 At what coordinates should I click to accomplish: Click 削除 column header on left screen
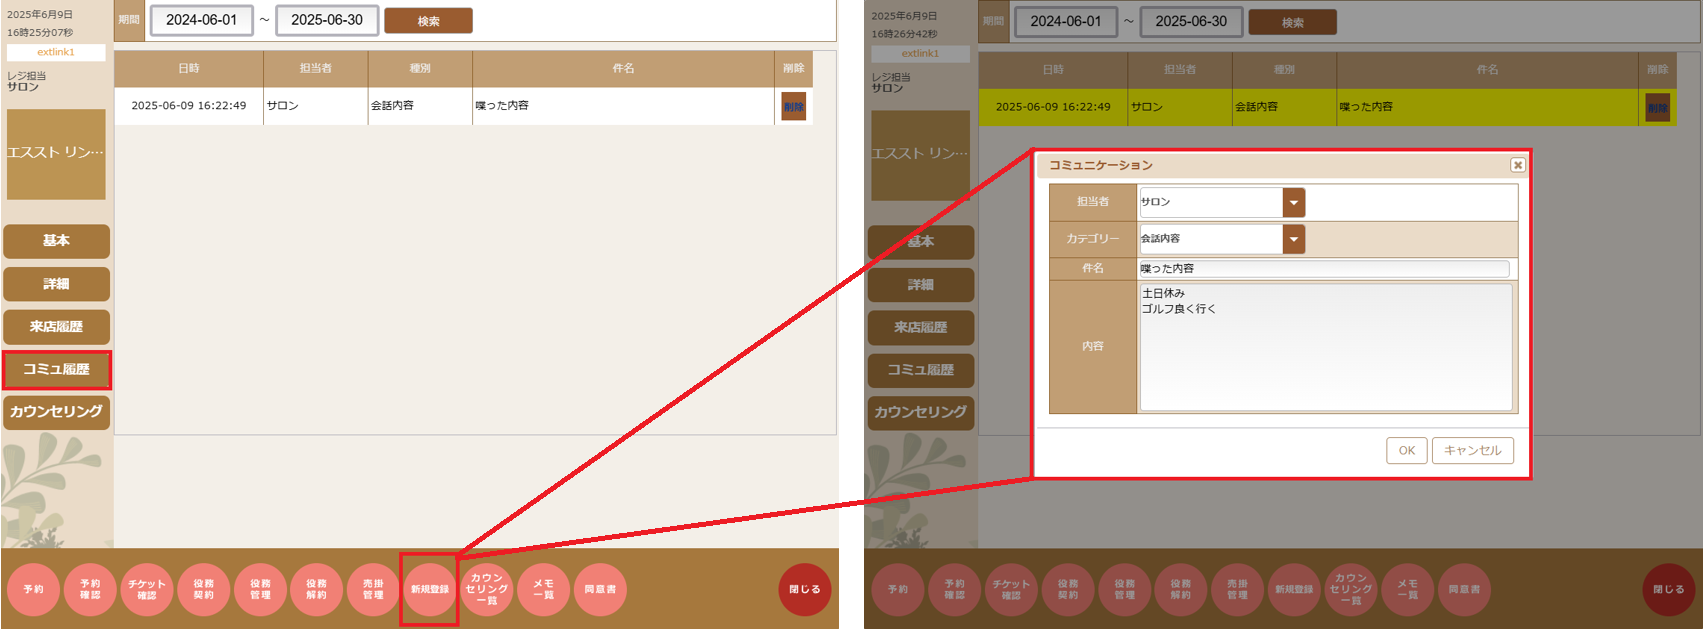pyautogui.click(x=794, y=68)
